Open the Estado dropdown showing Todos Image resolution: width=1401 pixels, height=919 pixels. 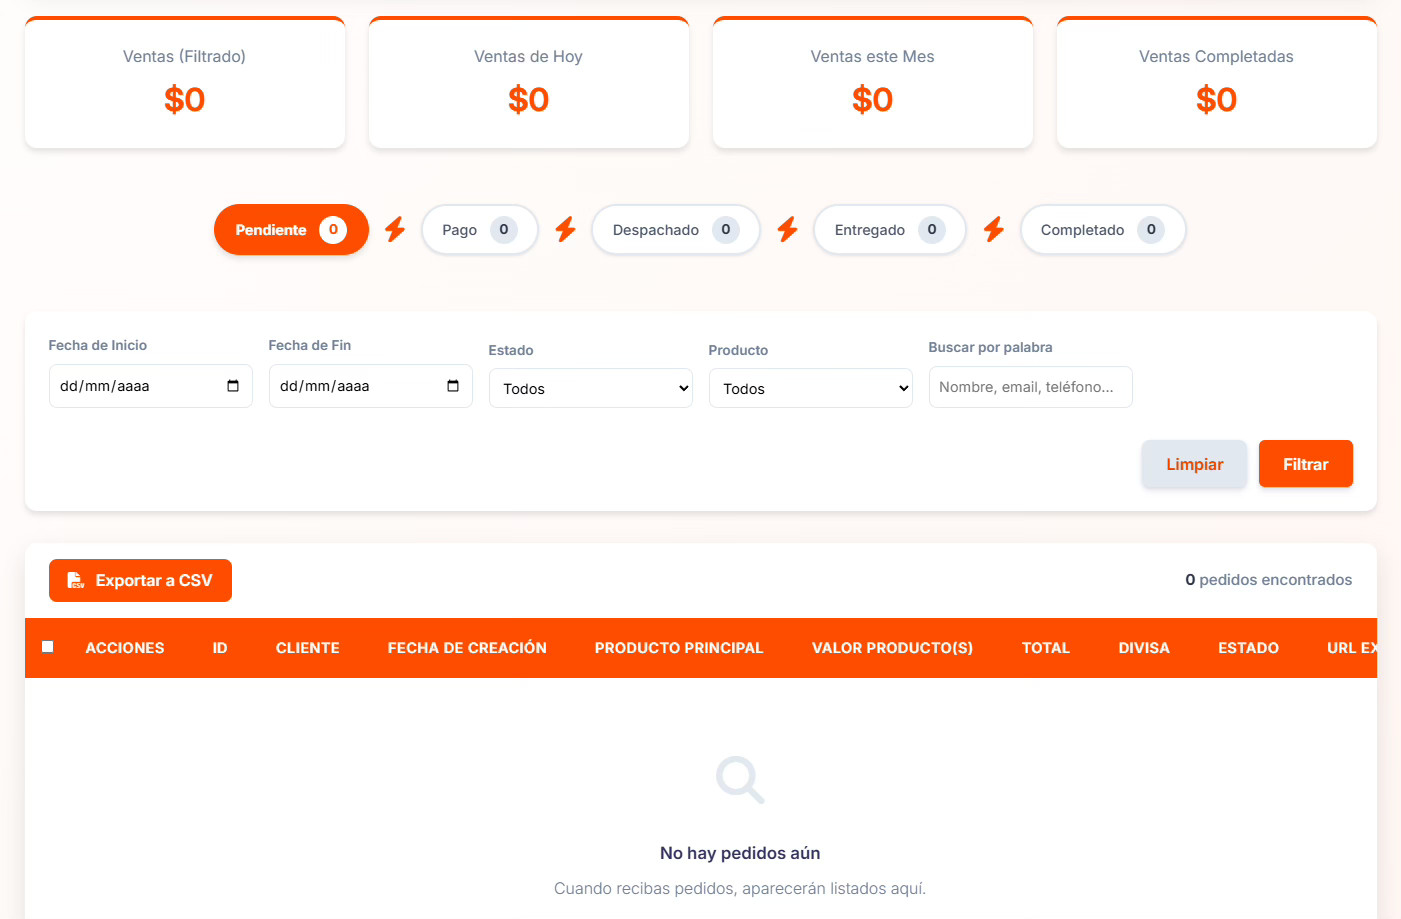[x=590, y=388]
